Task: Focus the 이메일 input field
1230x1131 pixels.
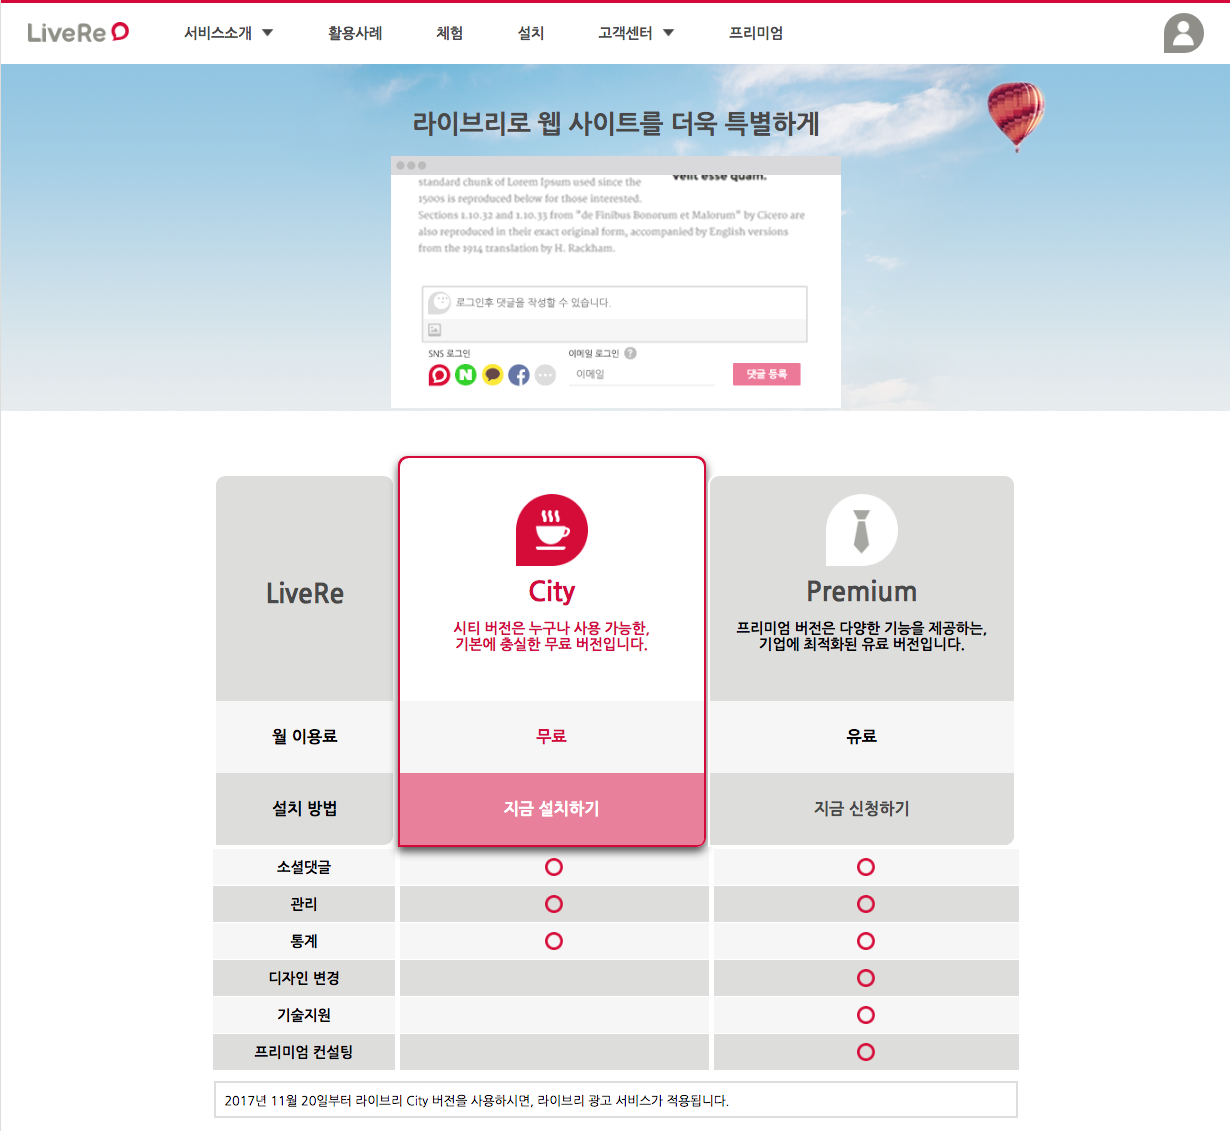Action: [641, 374]
